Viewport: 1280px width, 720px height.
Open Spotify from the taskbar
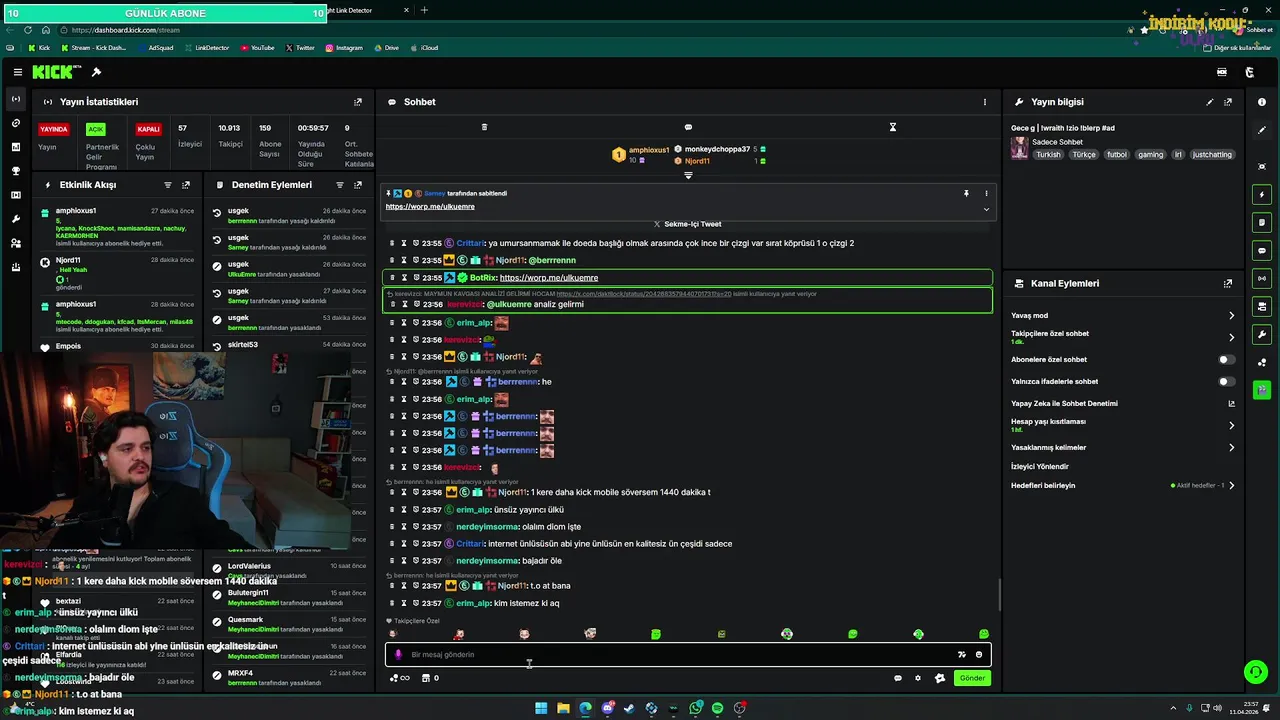click(x=717, y=708)
